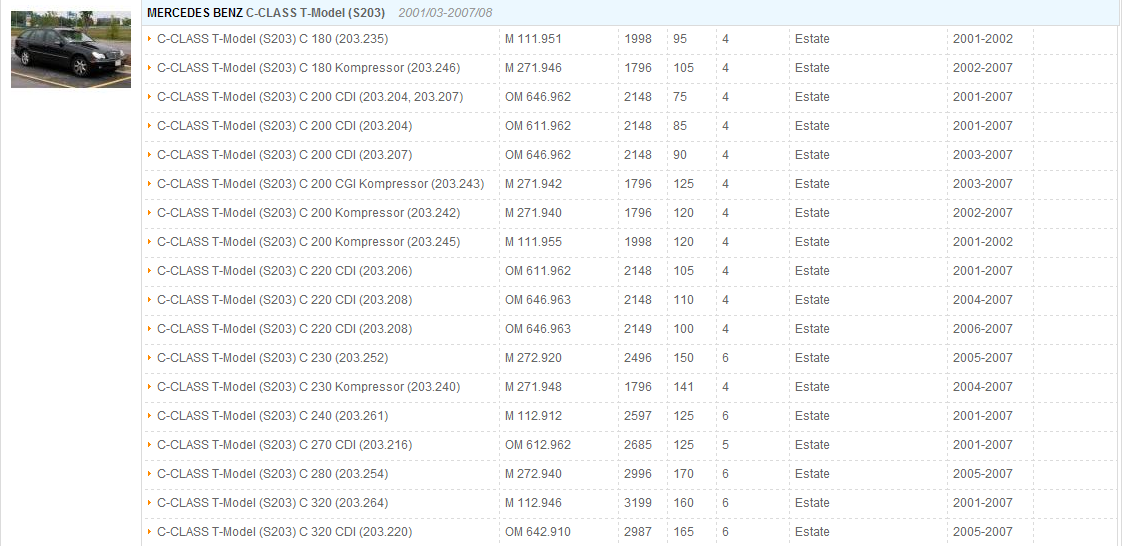Click the MERCEDES BENZ C-CLASS T-Model (S203) header
The height and width of the screenshot is (546, 1125).
pos(265,13)
